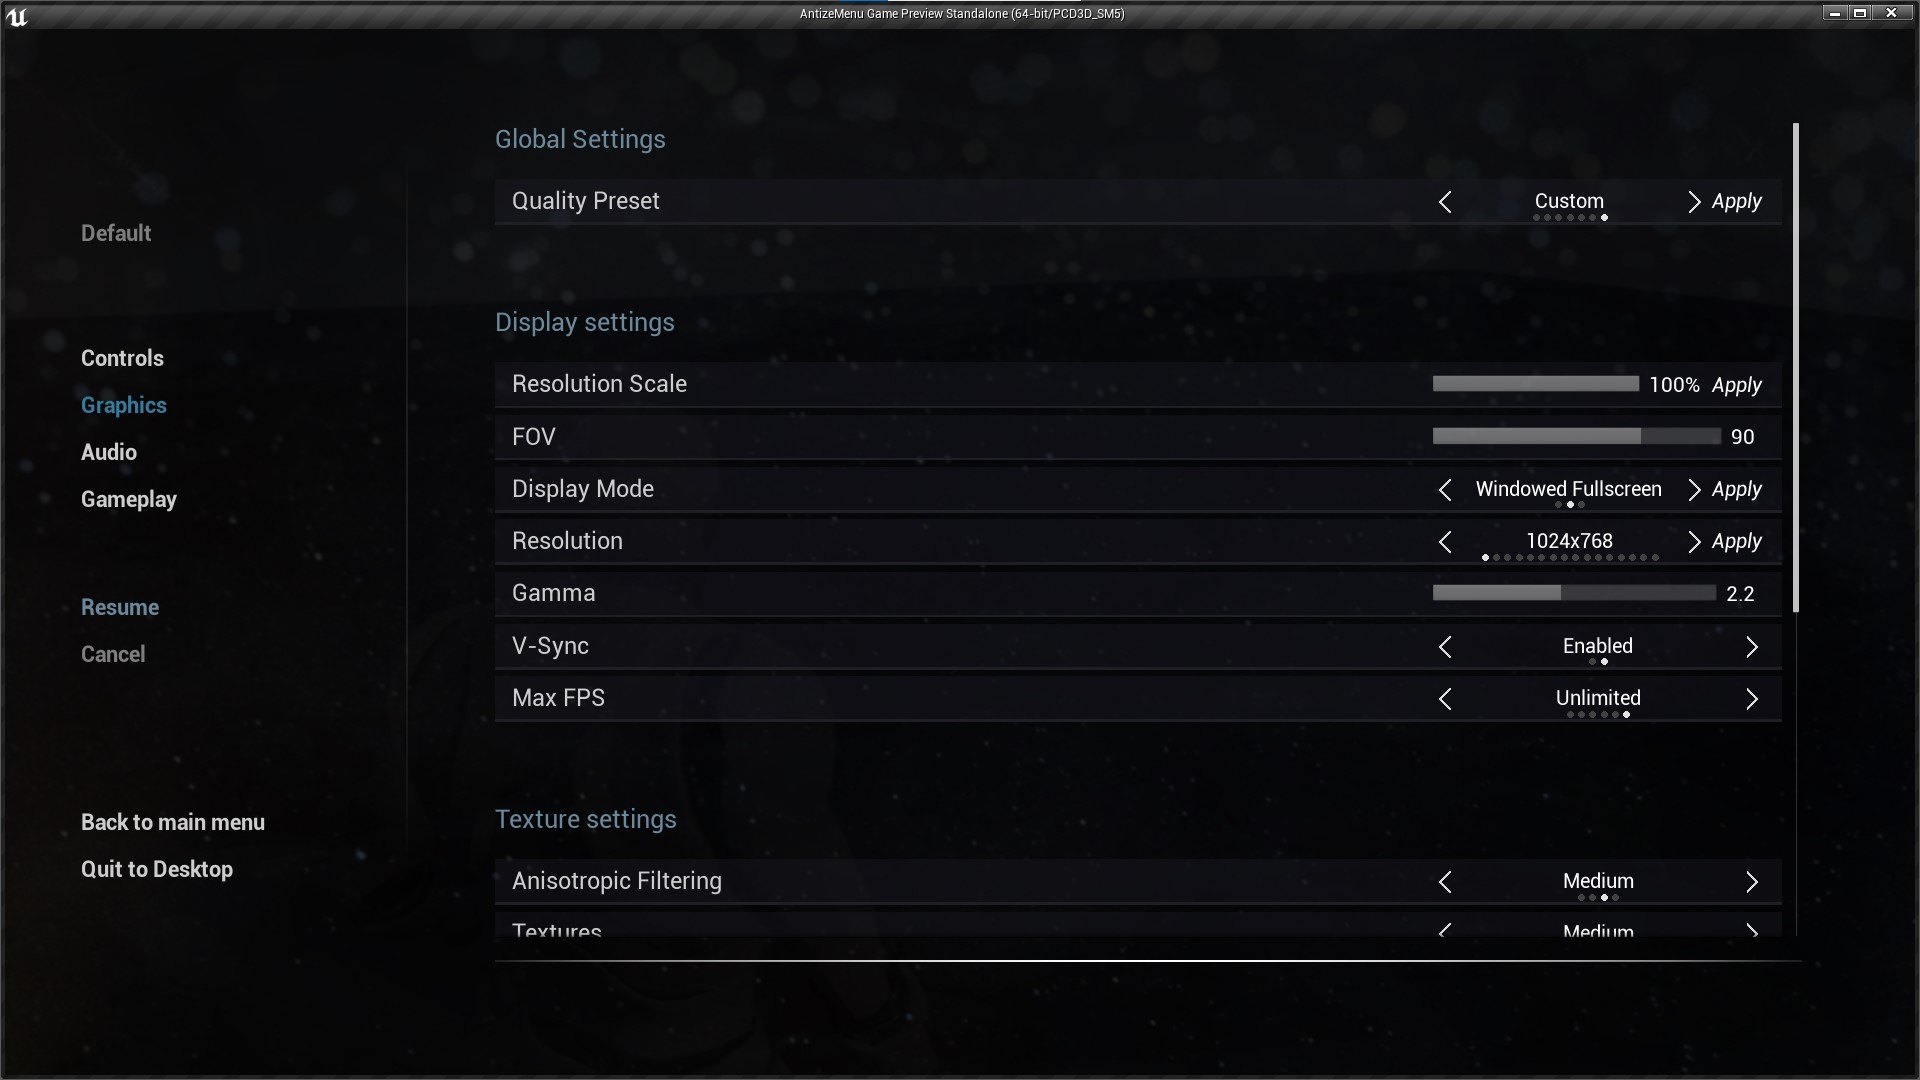
Task: Open the Controls settings tab
Action: 122,358
